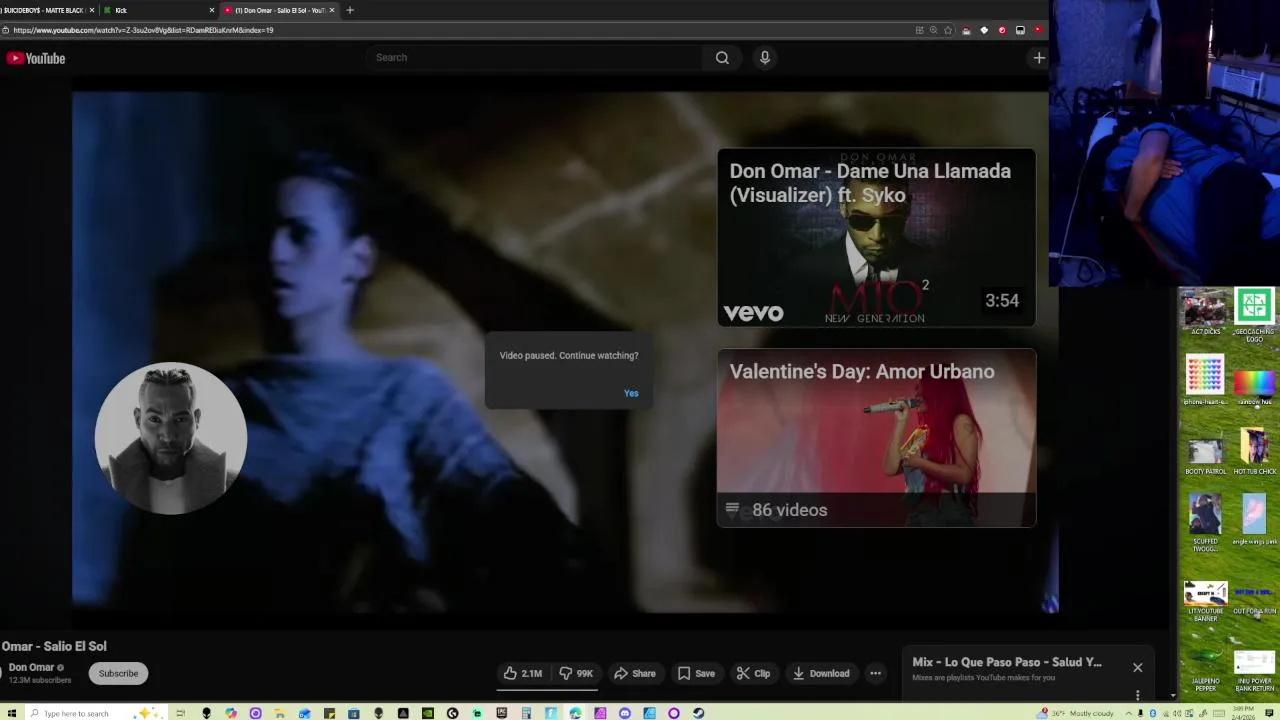Click the Mix - Lo Que Paso Paso title
Viewport: 1280px width, 720px height.
[x=1007, y=662]
